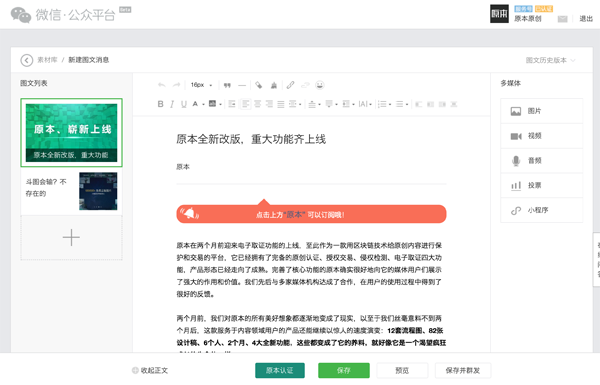Image resolution: width=600 pixels, height=385 pixels.
Task: Insert an image via 图片
Action: click(542, 111)
